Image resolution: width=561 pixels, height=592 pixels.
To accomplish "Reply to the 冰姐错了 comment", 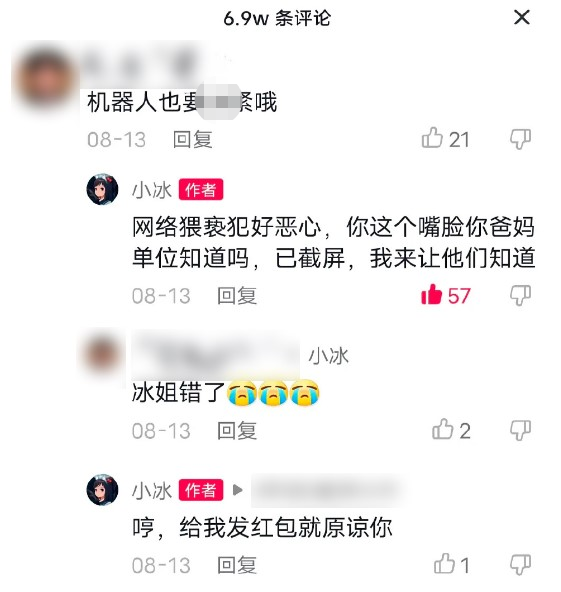I will pos(237,430).
